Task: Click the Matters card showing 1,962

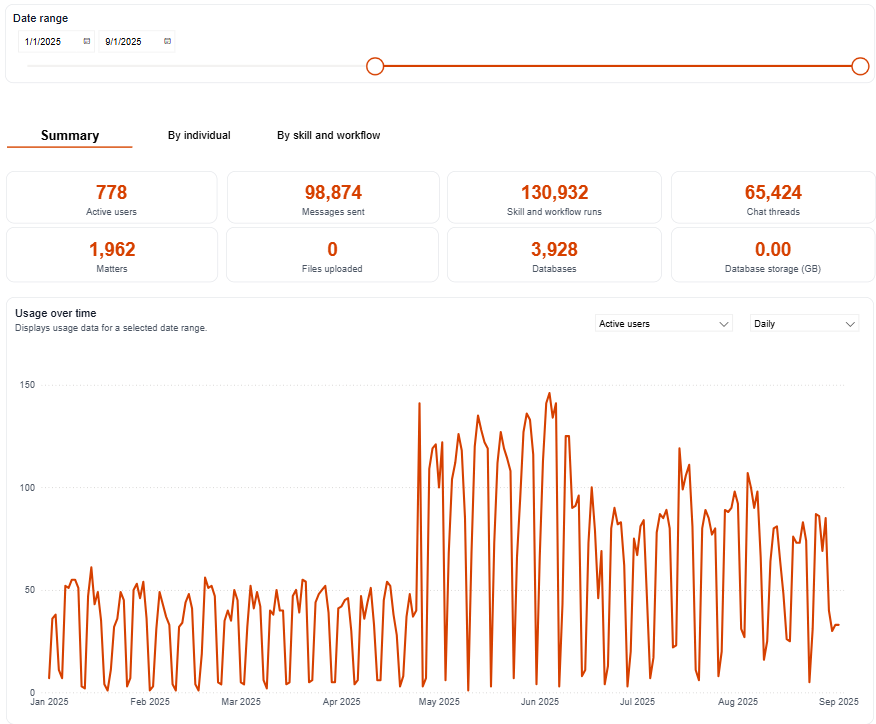Action: click(x=111, y=254)
